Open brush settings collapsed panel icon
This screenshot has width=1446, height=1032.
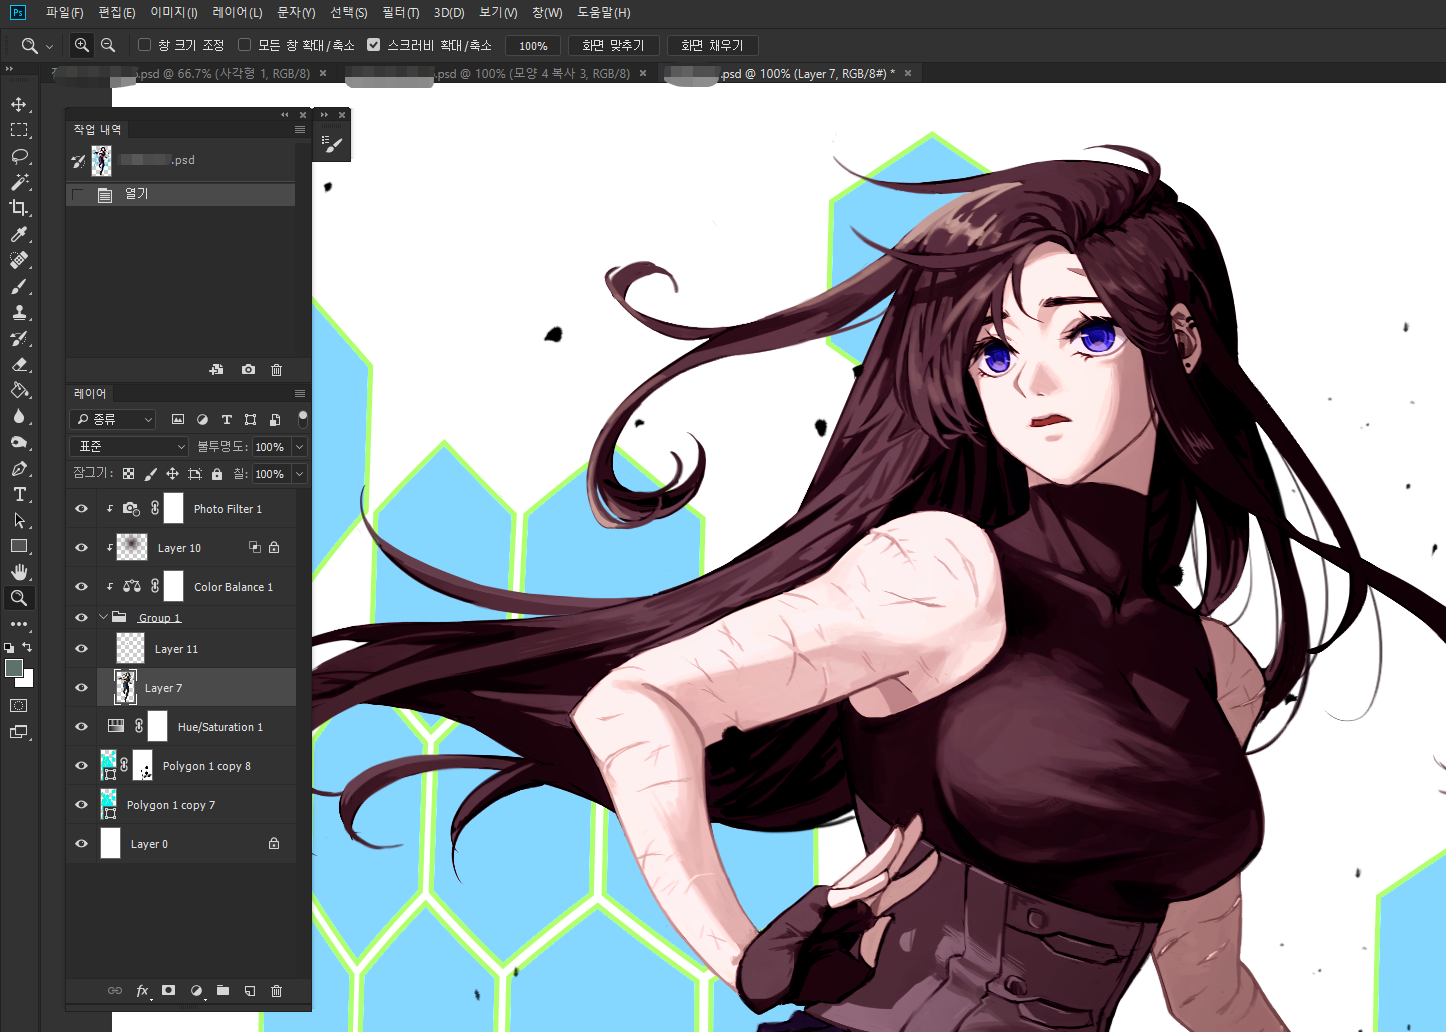[x=332, y=144]
